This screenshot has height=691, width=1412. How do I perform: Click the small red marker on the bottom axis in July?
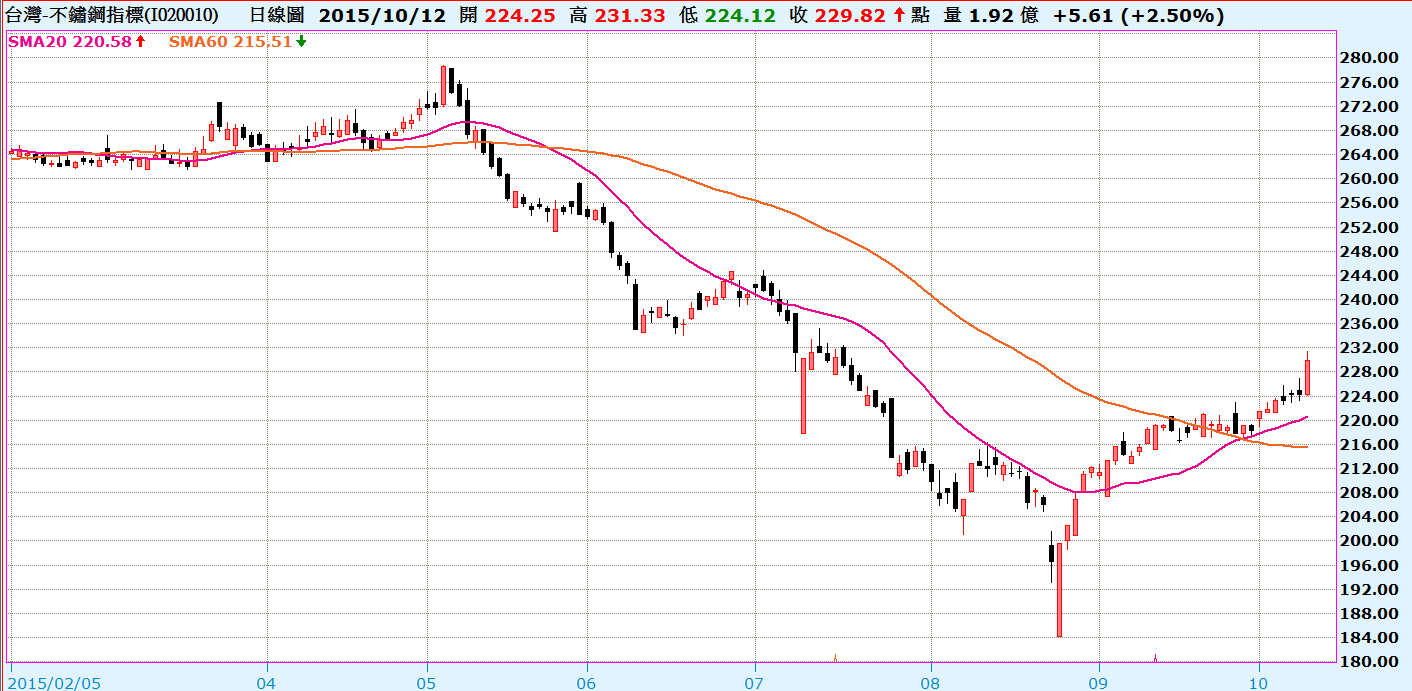(834, 657)
